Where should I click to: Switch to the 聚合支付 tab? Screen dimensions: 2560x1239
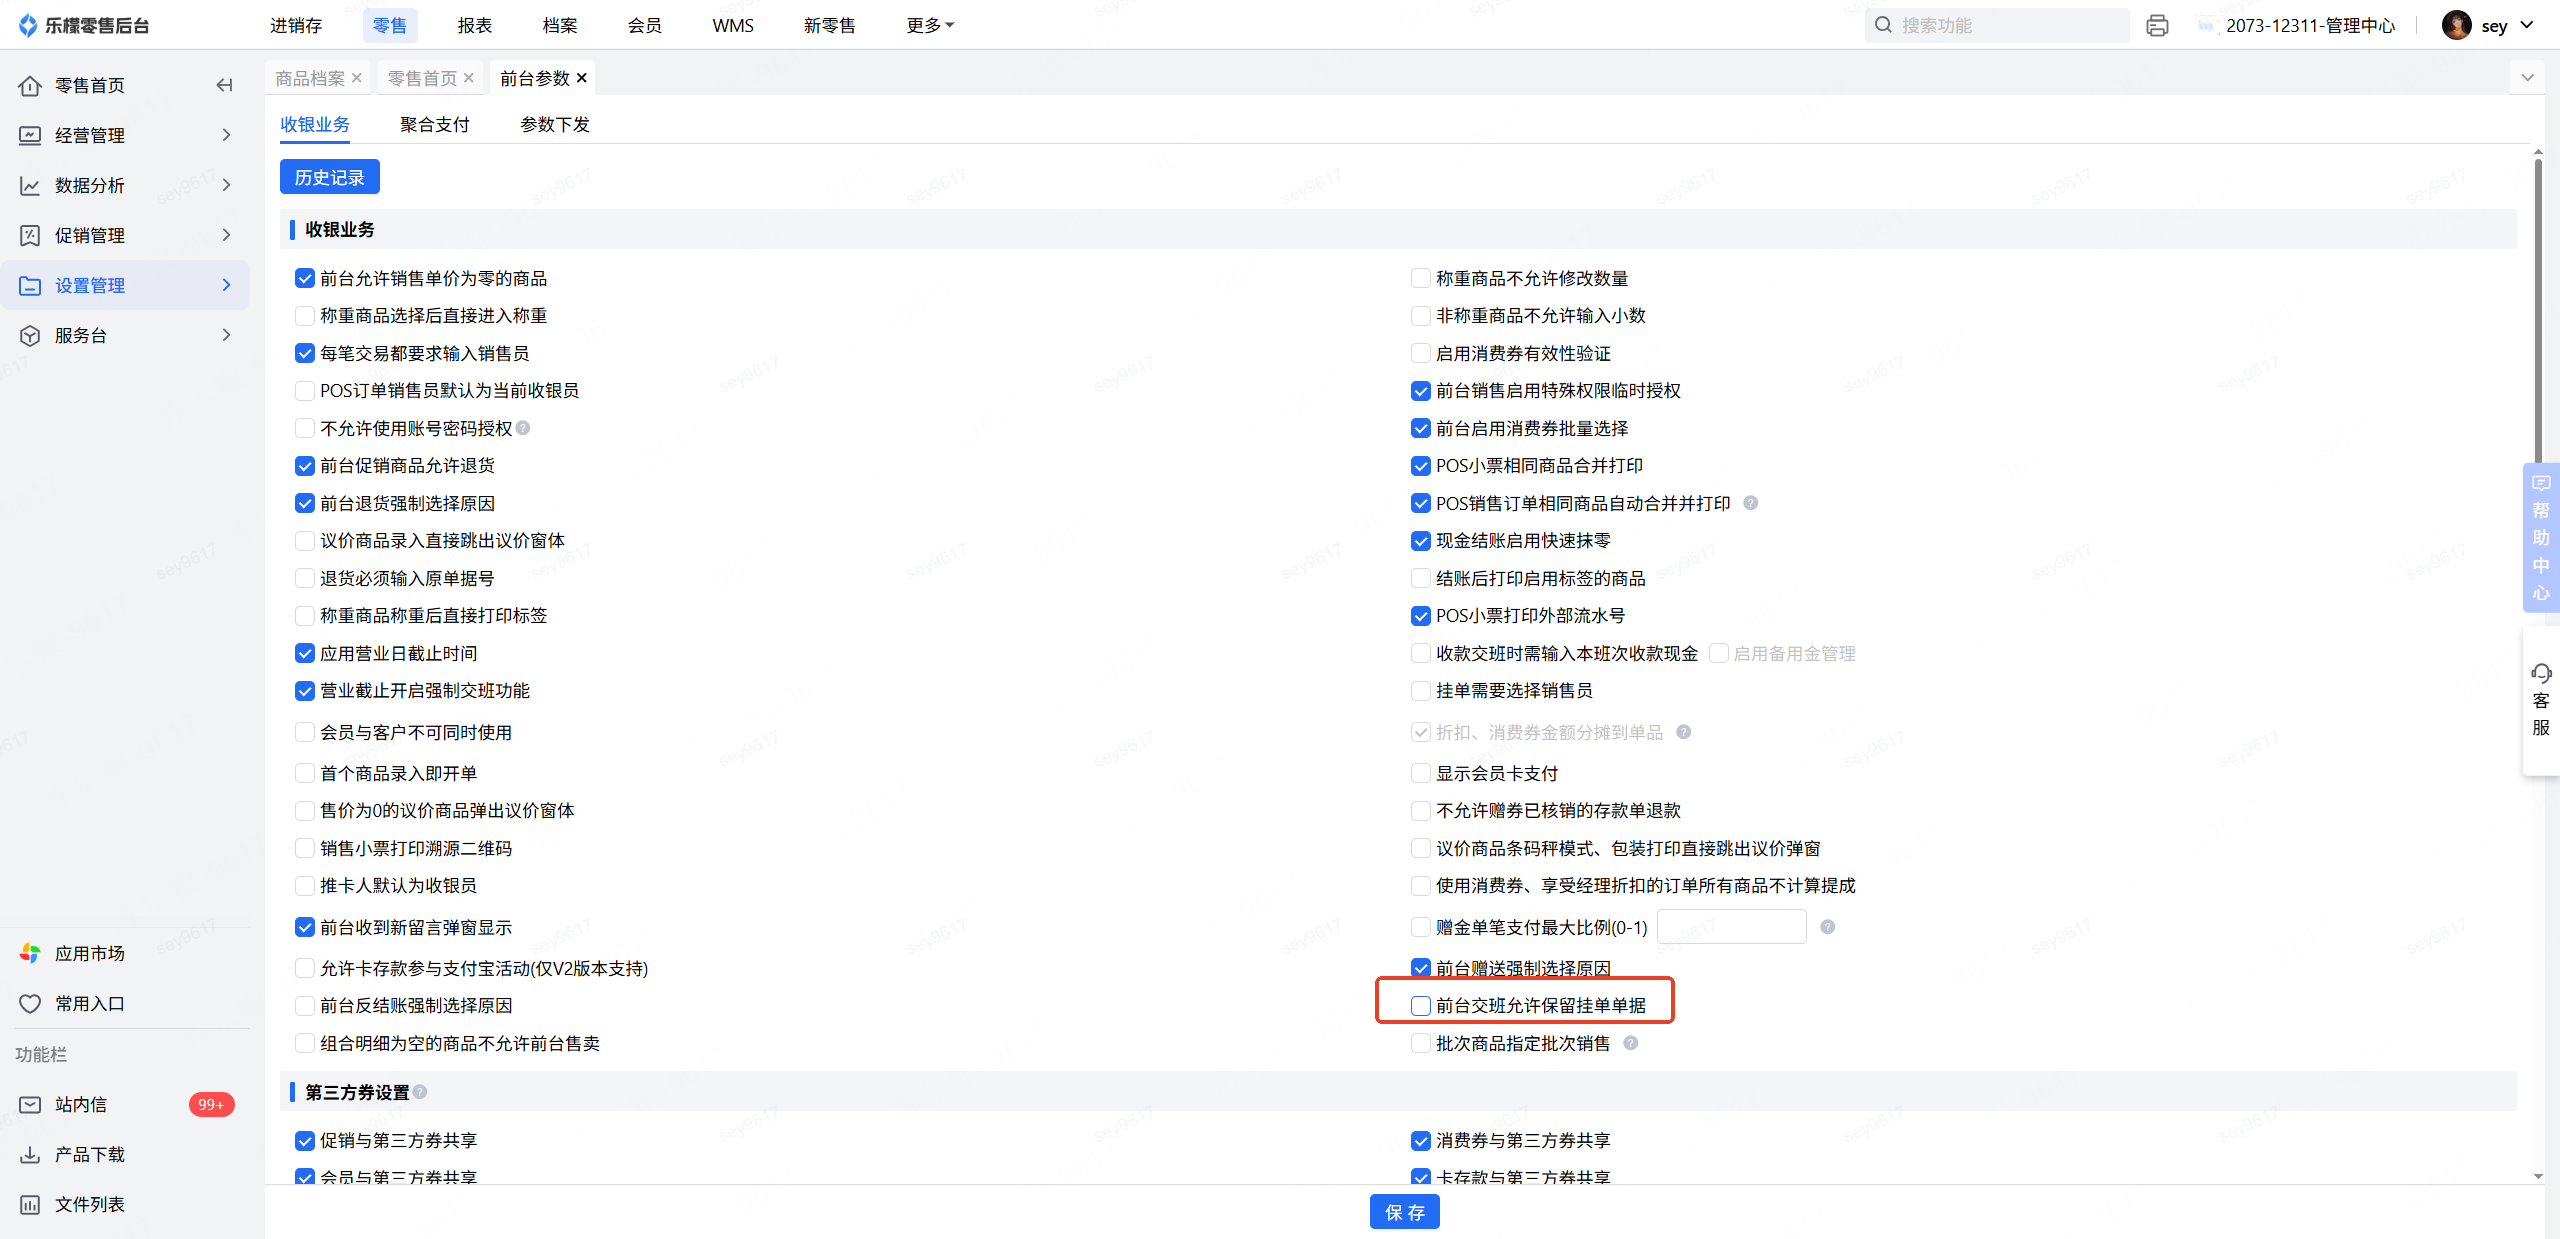click(x=434, y=124)
